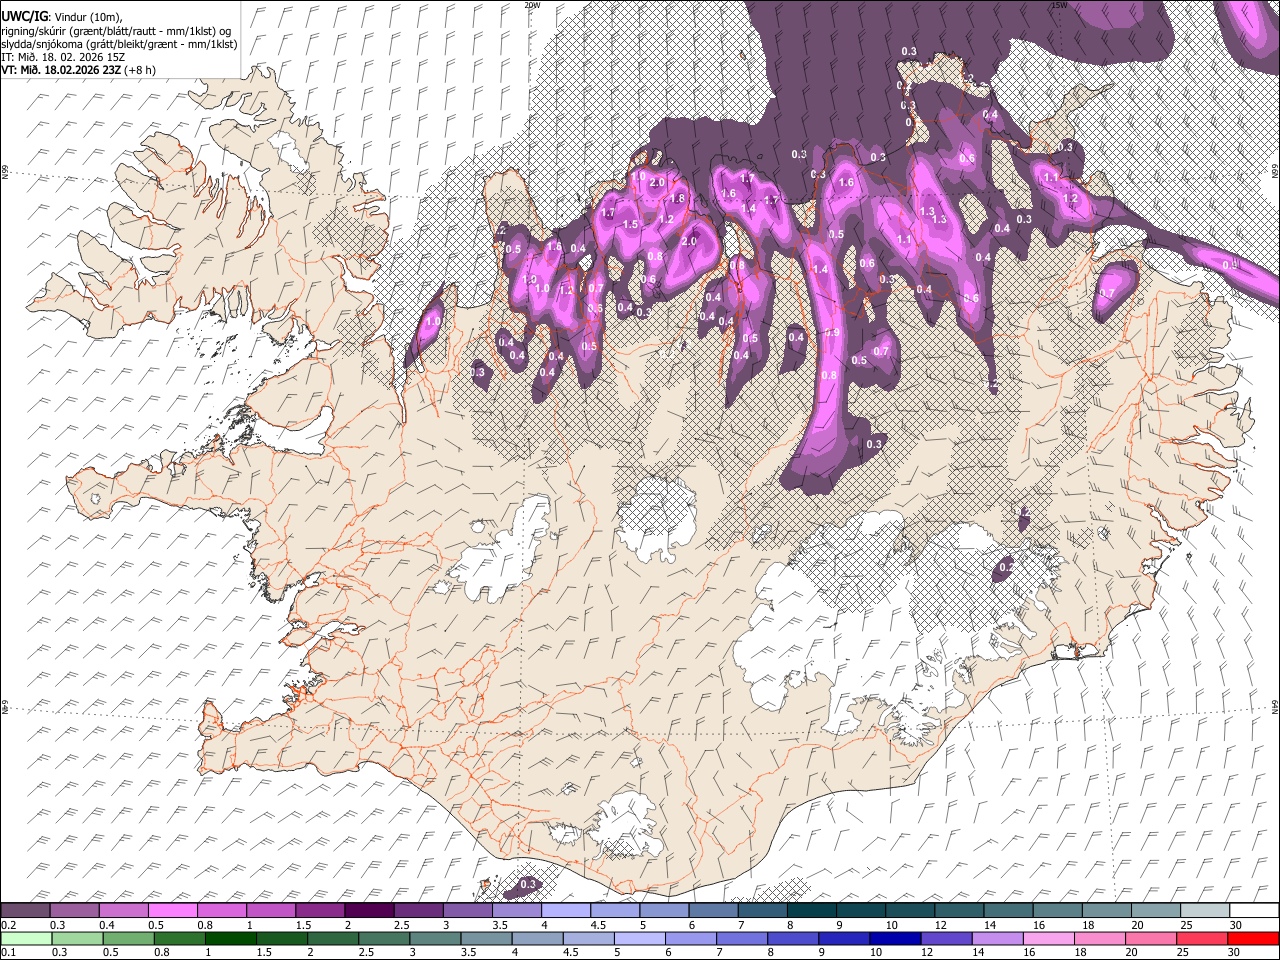Pick the 20–25 hot pink rain legend swatch
This screenshot has width=1280, height=960.
tap(1149, 939)
